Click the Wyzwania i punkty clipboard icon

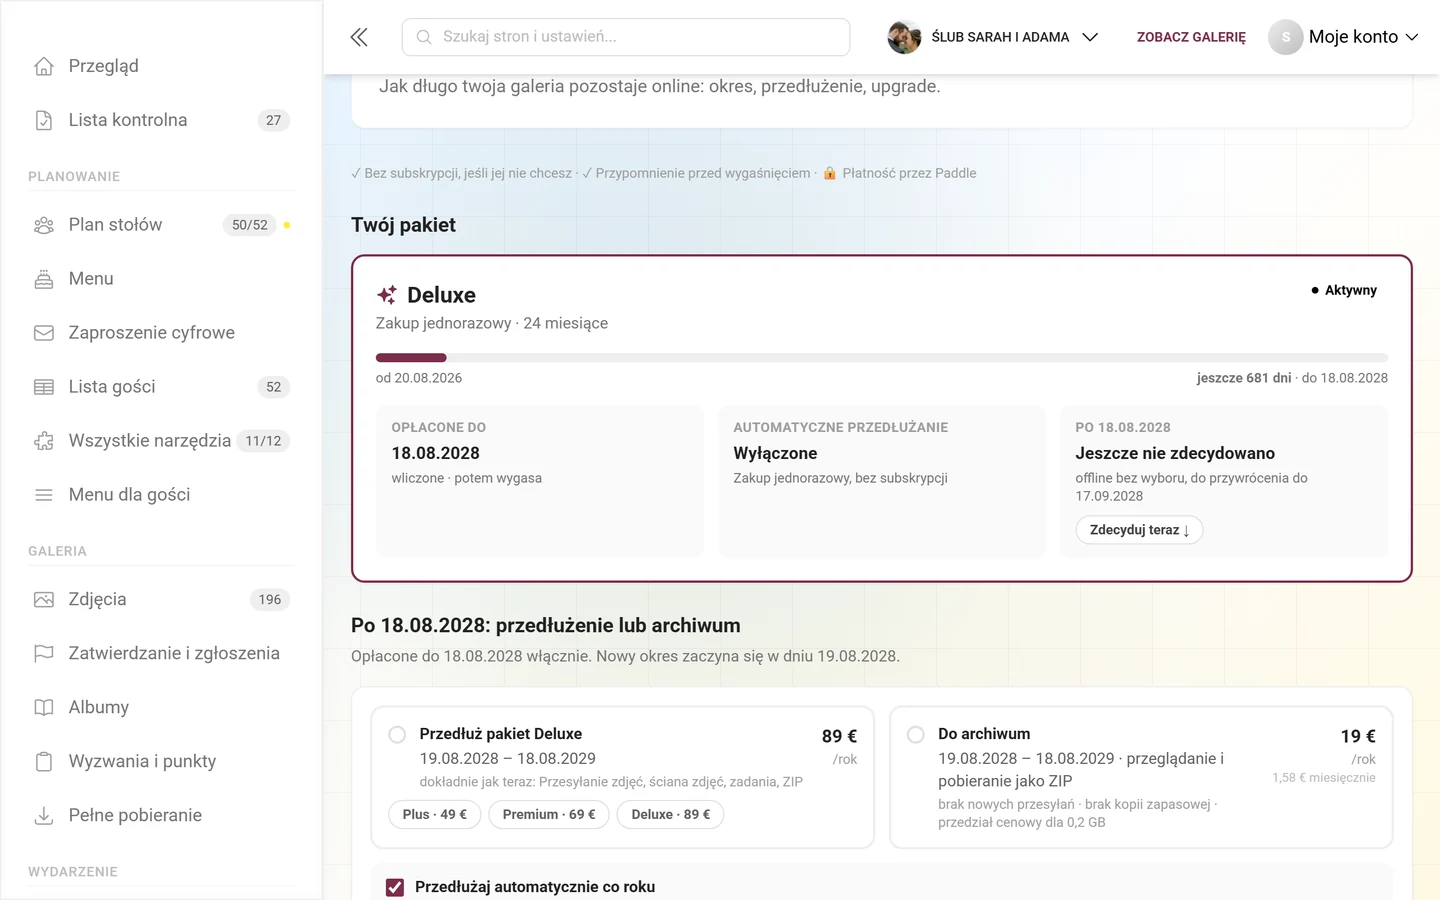pos(44,762)
